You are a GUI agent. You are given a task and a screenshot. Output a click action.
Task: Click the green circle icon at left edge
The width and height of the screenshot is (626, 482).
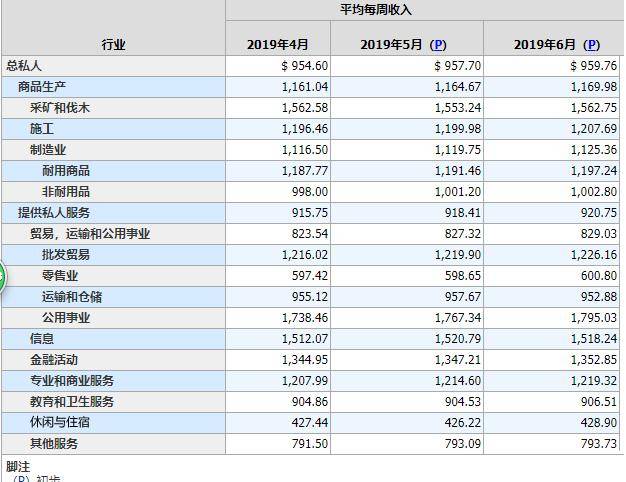2,277
